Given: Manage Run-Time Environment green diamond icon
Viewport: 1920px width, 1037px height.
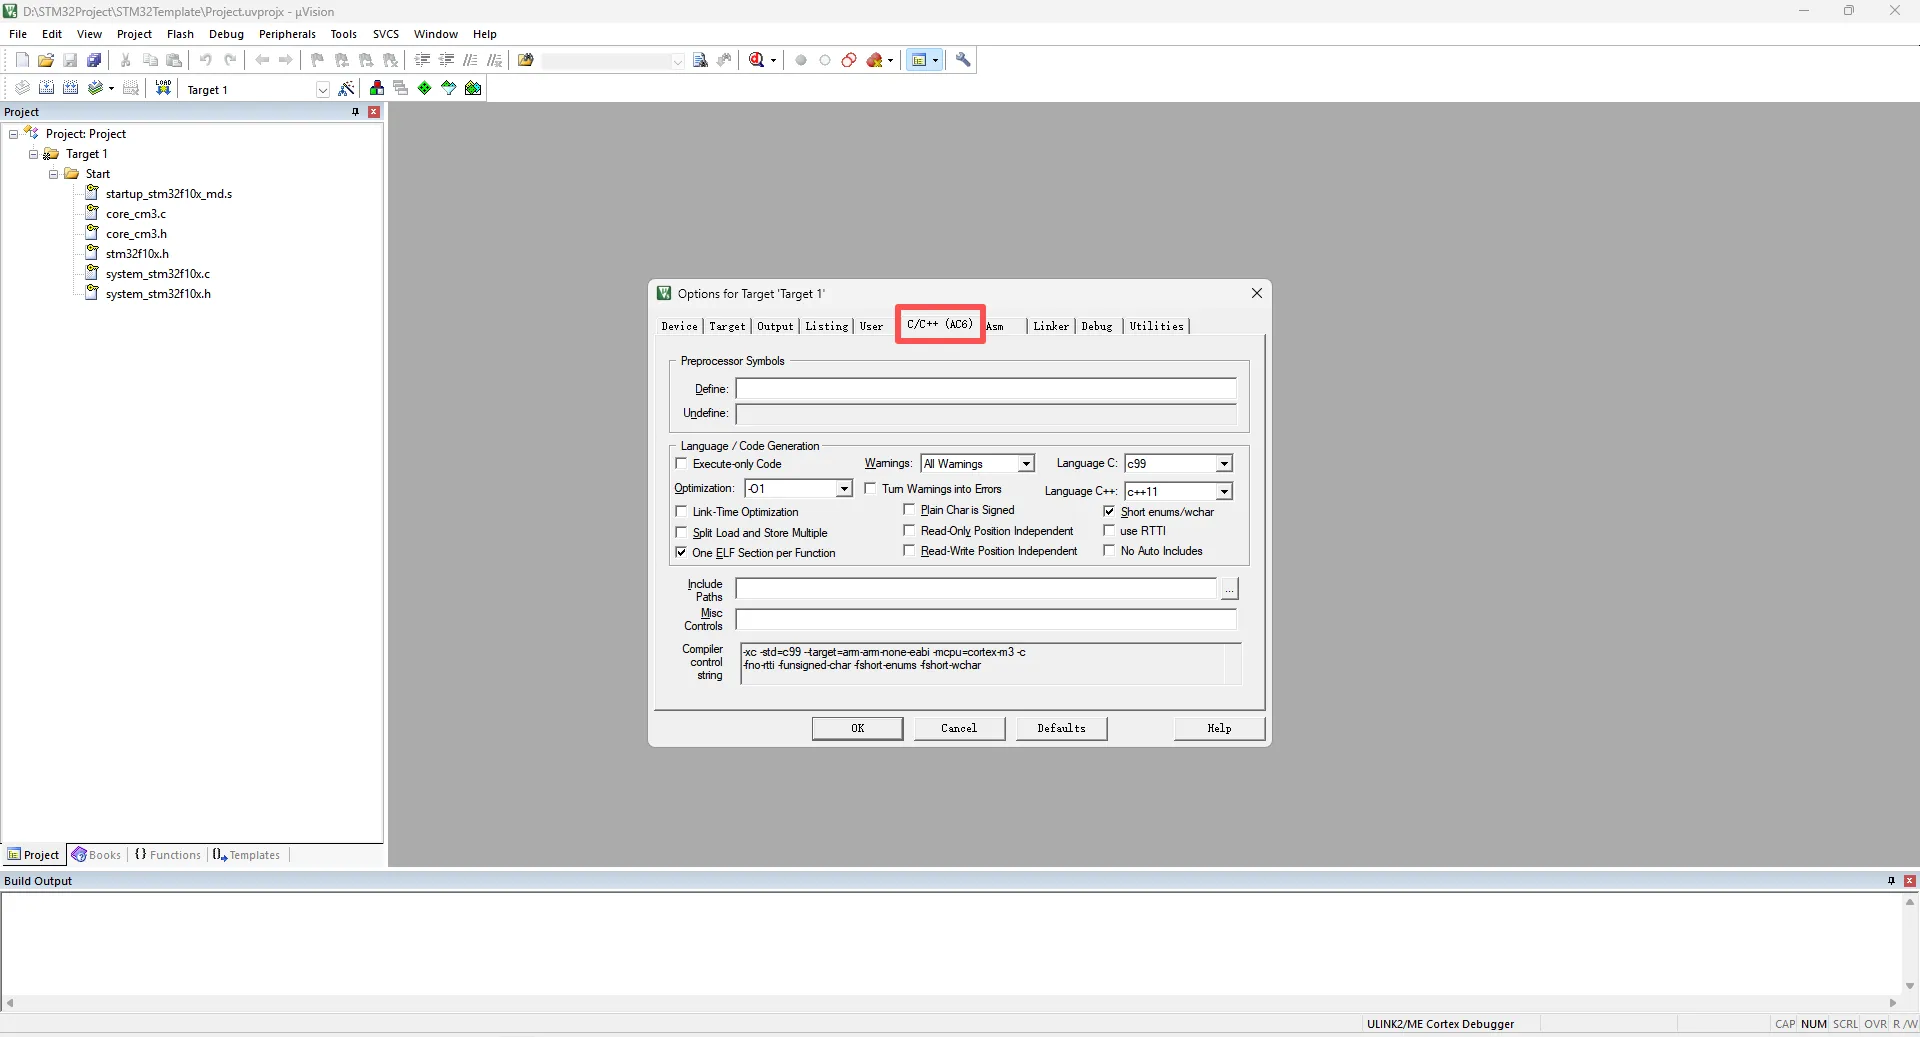Looking at the screenshot, I should coord(425,88).
